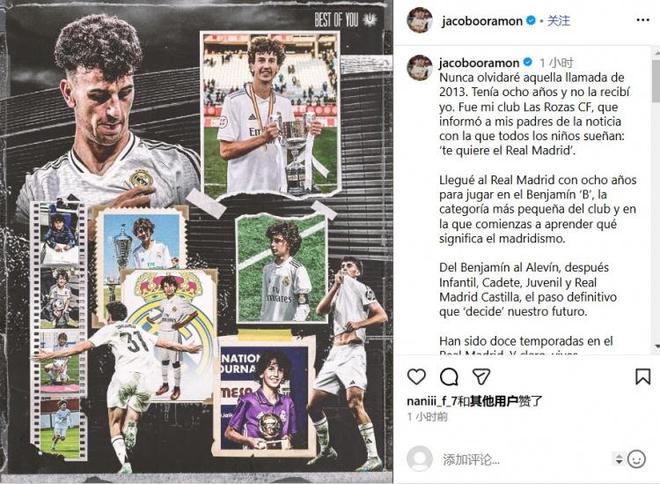The image size is (660, 484).
Task: Open comments with the speech bubble icon
Action: (x=449, y=377)
